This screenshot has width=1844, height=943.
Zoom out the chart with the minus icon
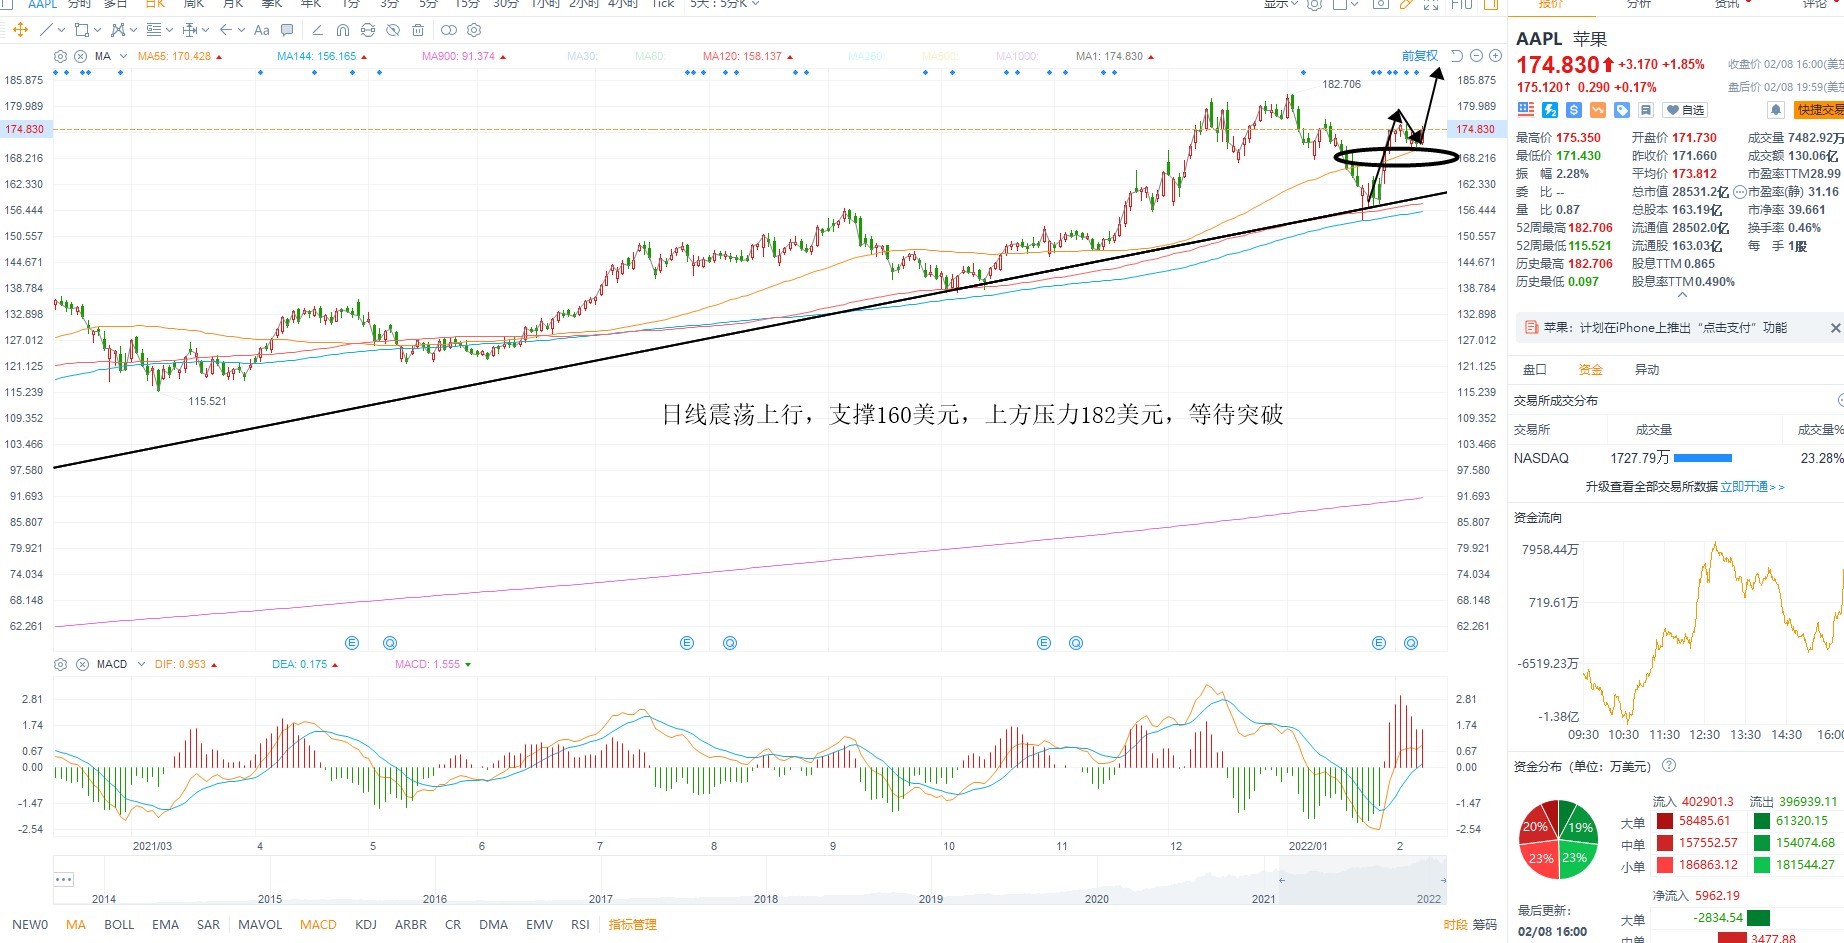click(x=1476, y=56)
